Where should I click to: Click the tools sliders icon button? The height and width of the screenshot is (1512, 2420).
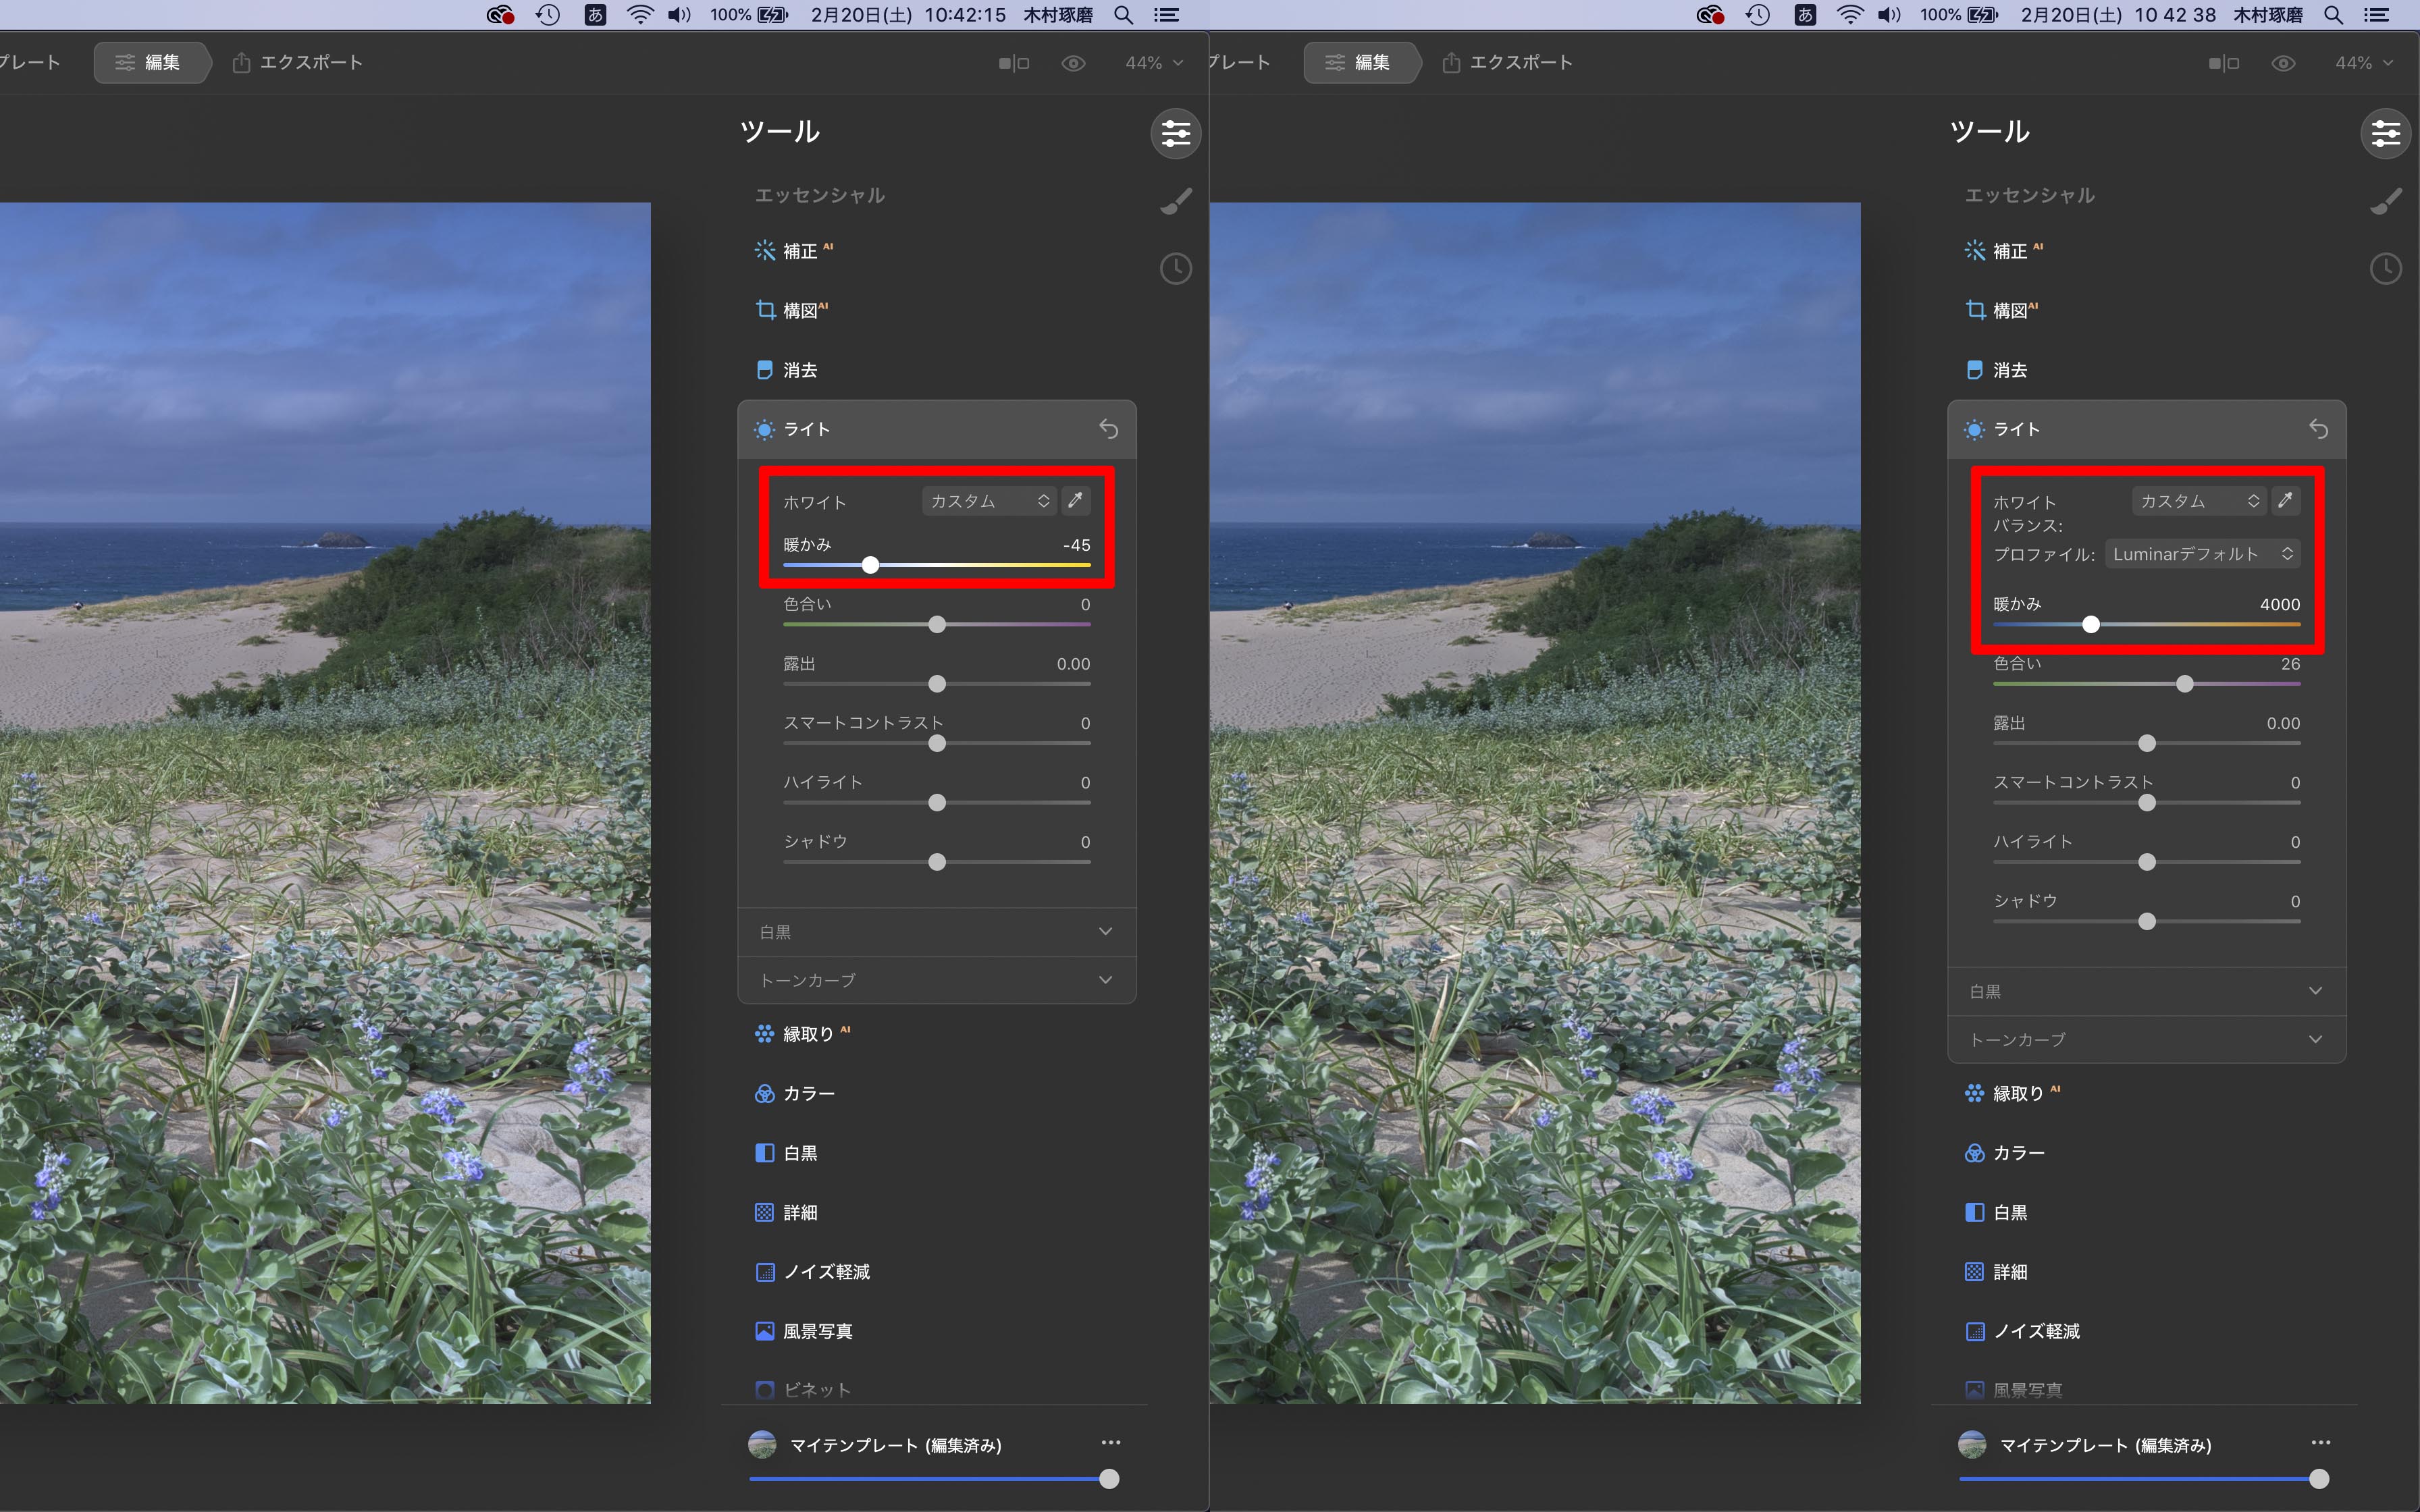[x=1175, y=133]
